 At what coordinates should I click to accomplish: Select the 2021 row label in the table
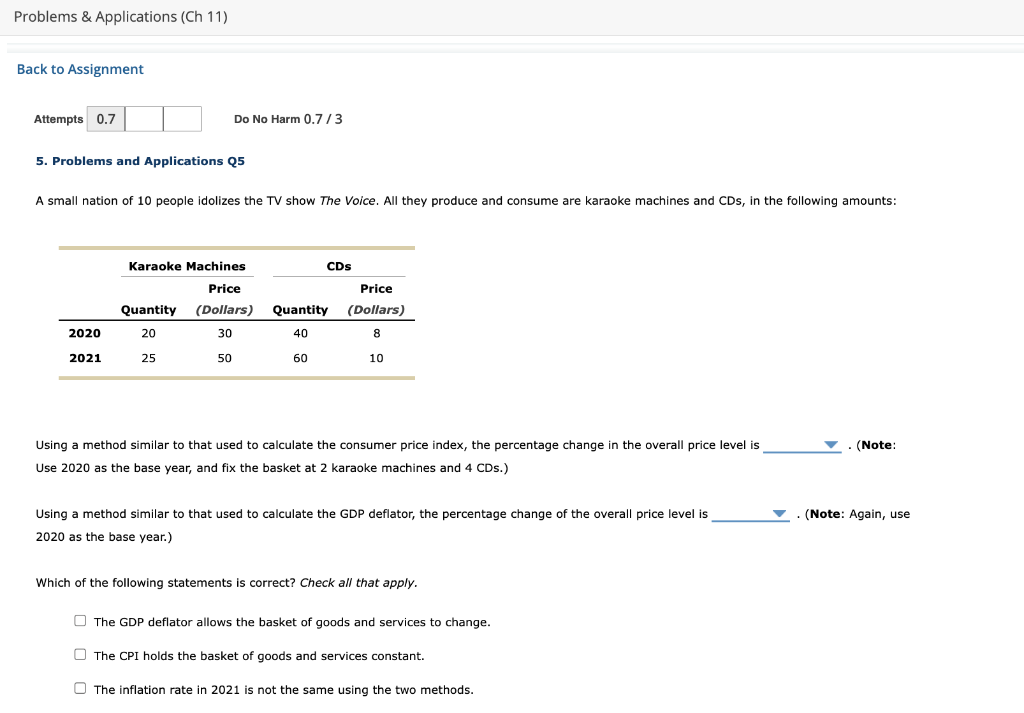pos(85,357)
